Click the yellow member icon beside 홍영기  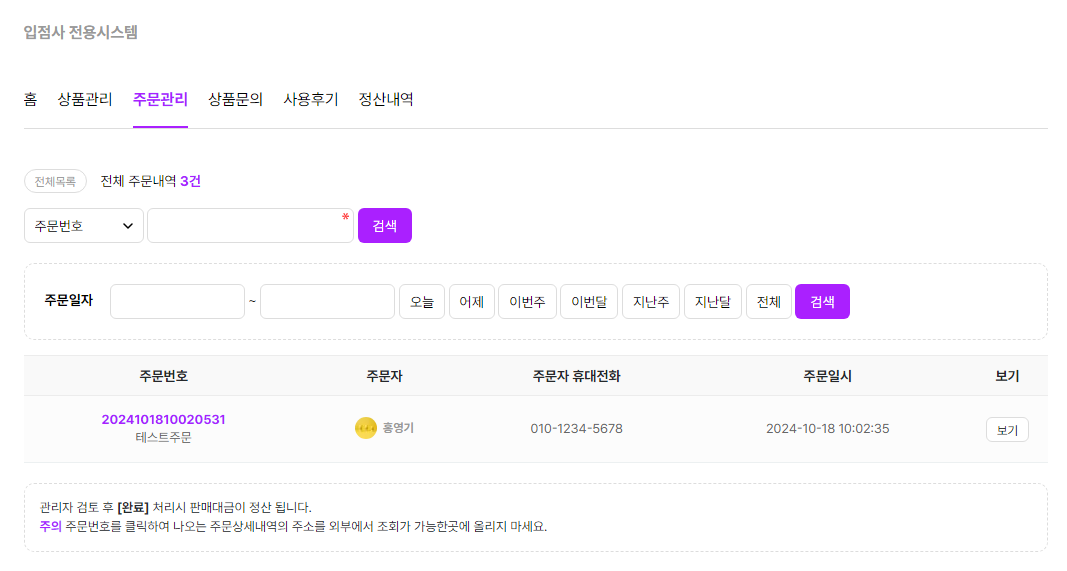365,428
